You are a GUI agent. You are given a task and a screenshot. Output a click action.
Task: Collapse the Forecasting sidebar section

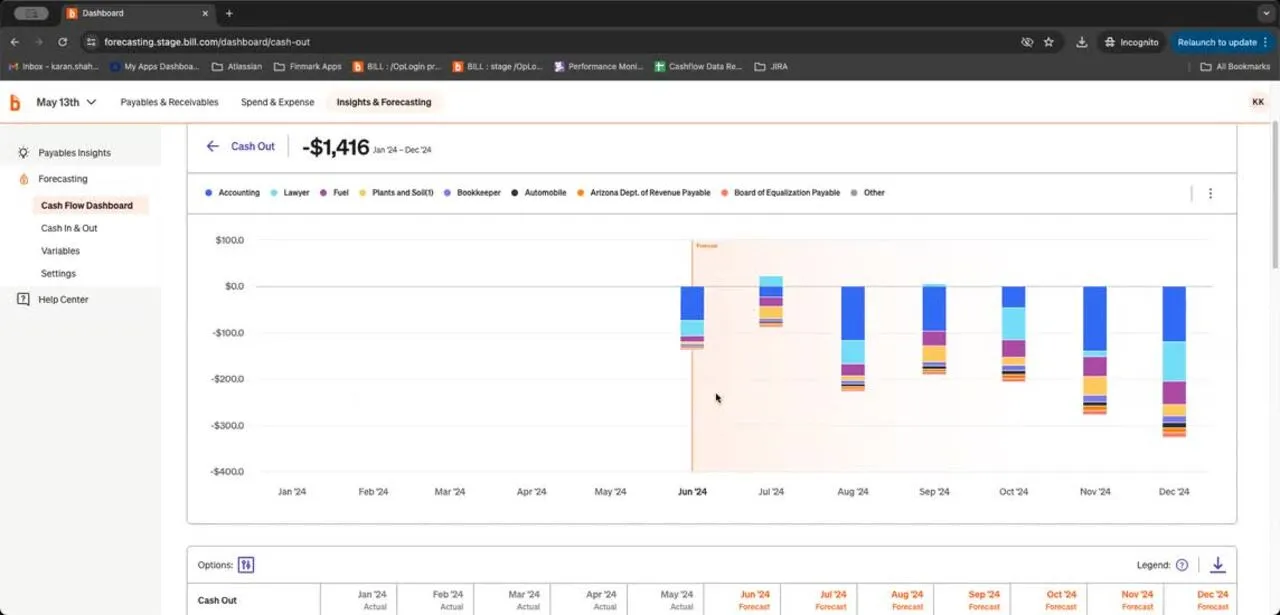click(x=62, y=179)
